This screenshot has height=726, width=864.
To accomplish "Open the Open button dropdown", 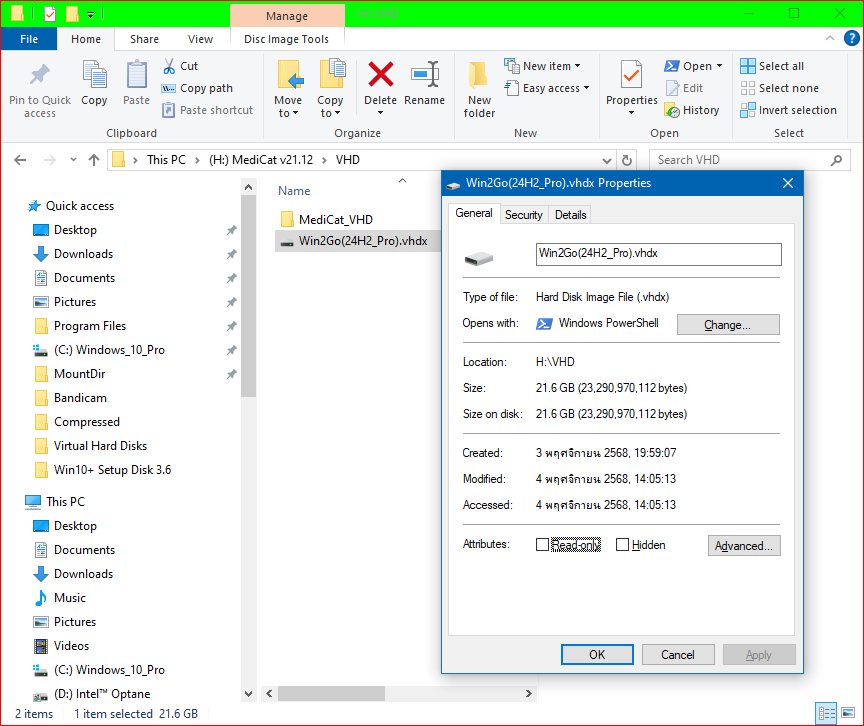I will (720, 66).
